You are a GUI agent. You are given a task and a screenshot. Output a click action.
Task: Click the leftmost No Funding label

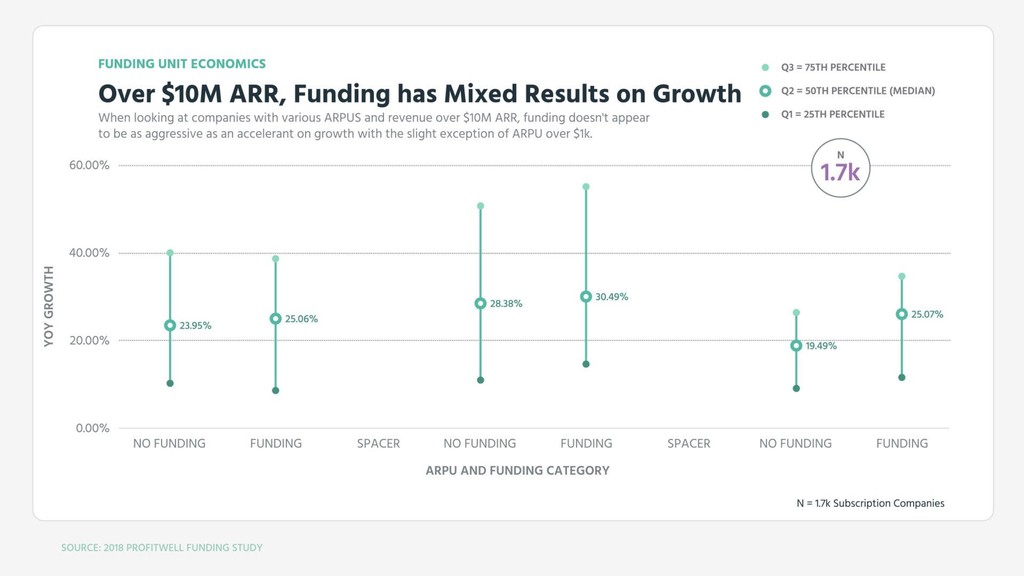[169, 443]
